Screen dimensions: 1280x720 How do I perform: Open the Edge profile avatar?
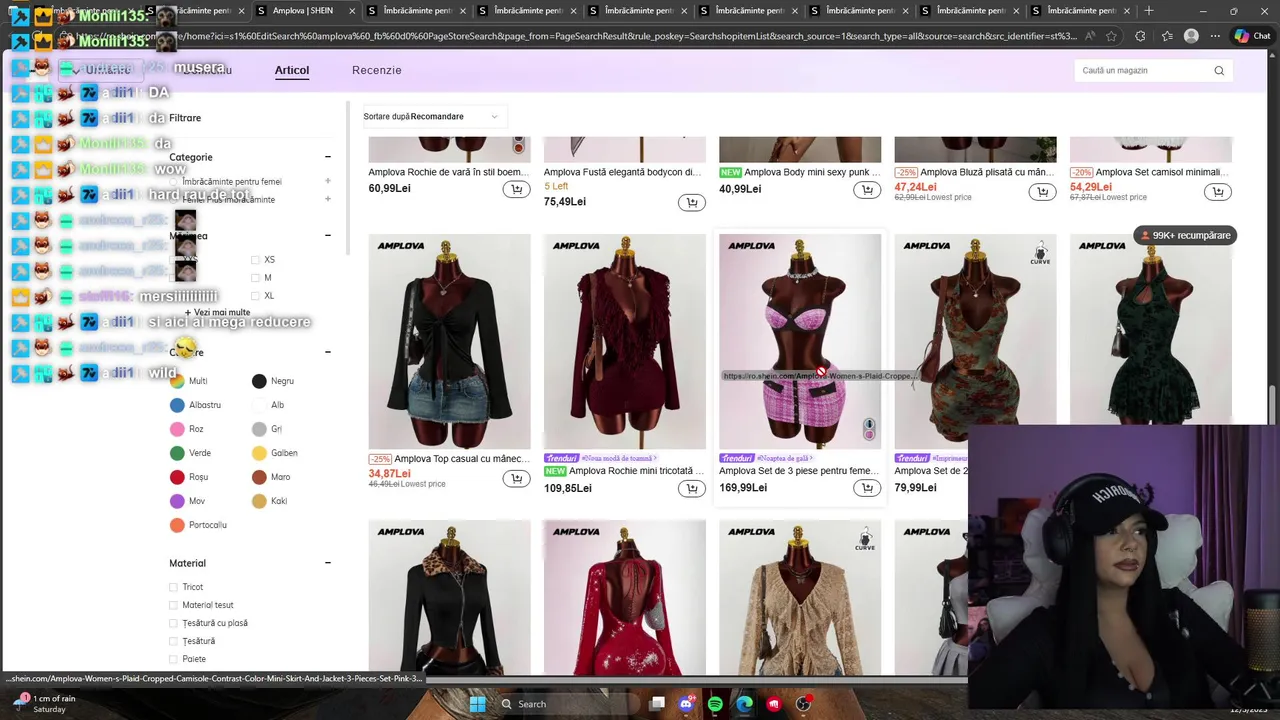pos(1191,36)
